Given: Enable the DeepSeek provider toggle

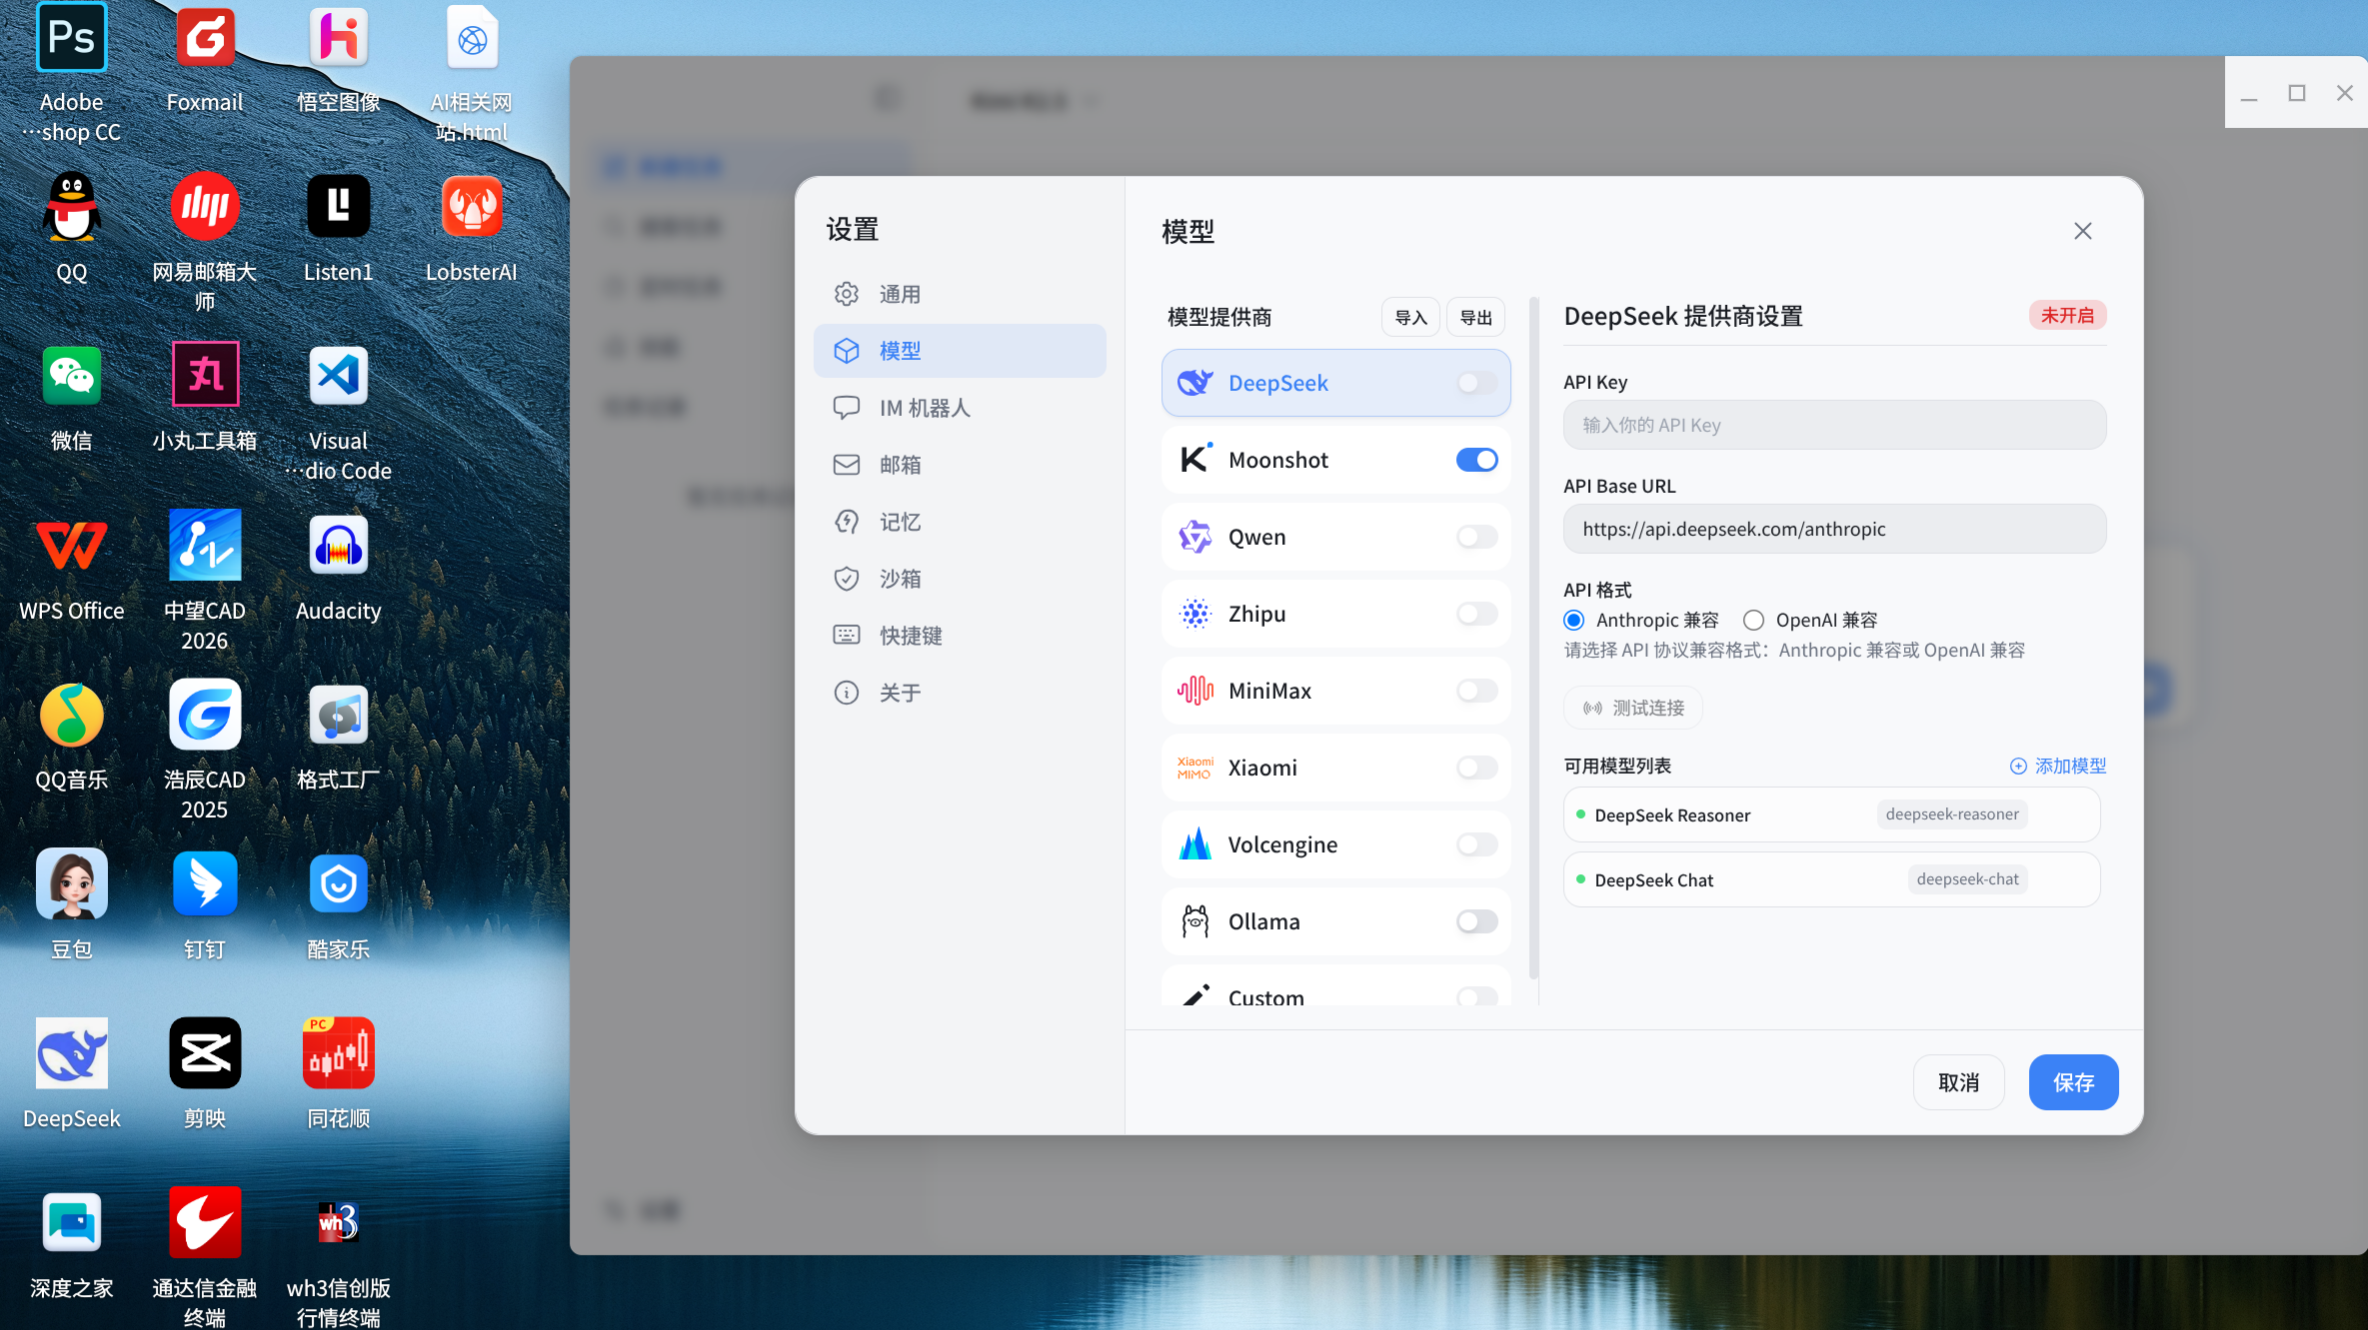Looking at the screenshot, I should point(1476,383).
